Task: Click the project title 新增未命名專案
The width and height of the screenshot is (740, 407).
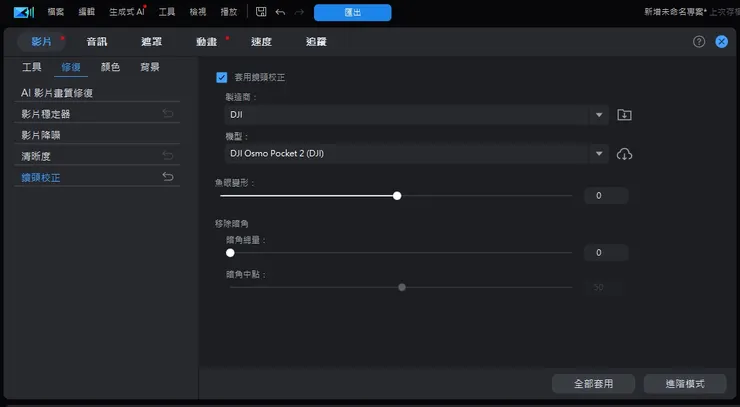Action: [x=675, y=12]
